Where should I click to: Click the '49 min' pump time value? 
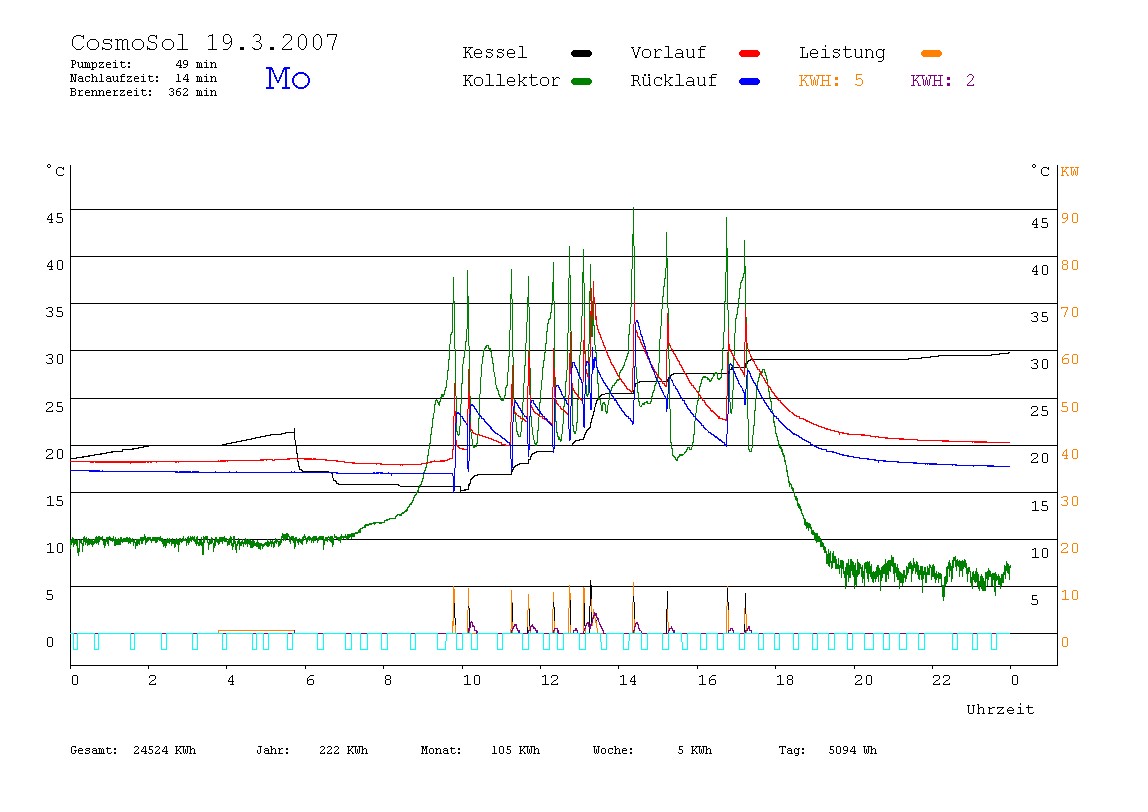196,64
